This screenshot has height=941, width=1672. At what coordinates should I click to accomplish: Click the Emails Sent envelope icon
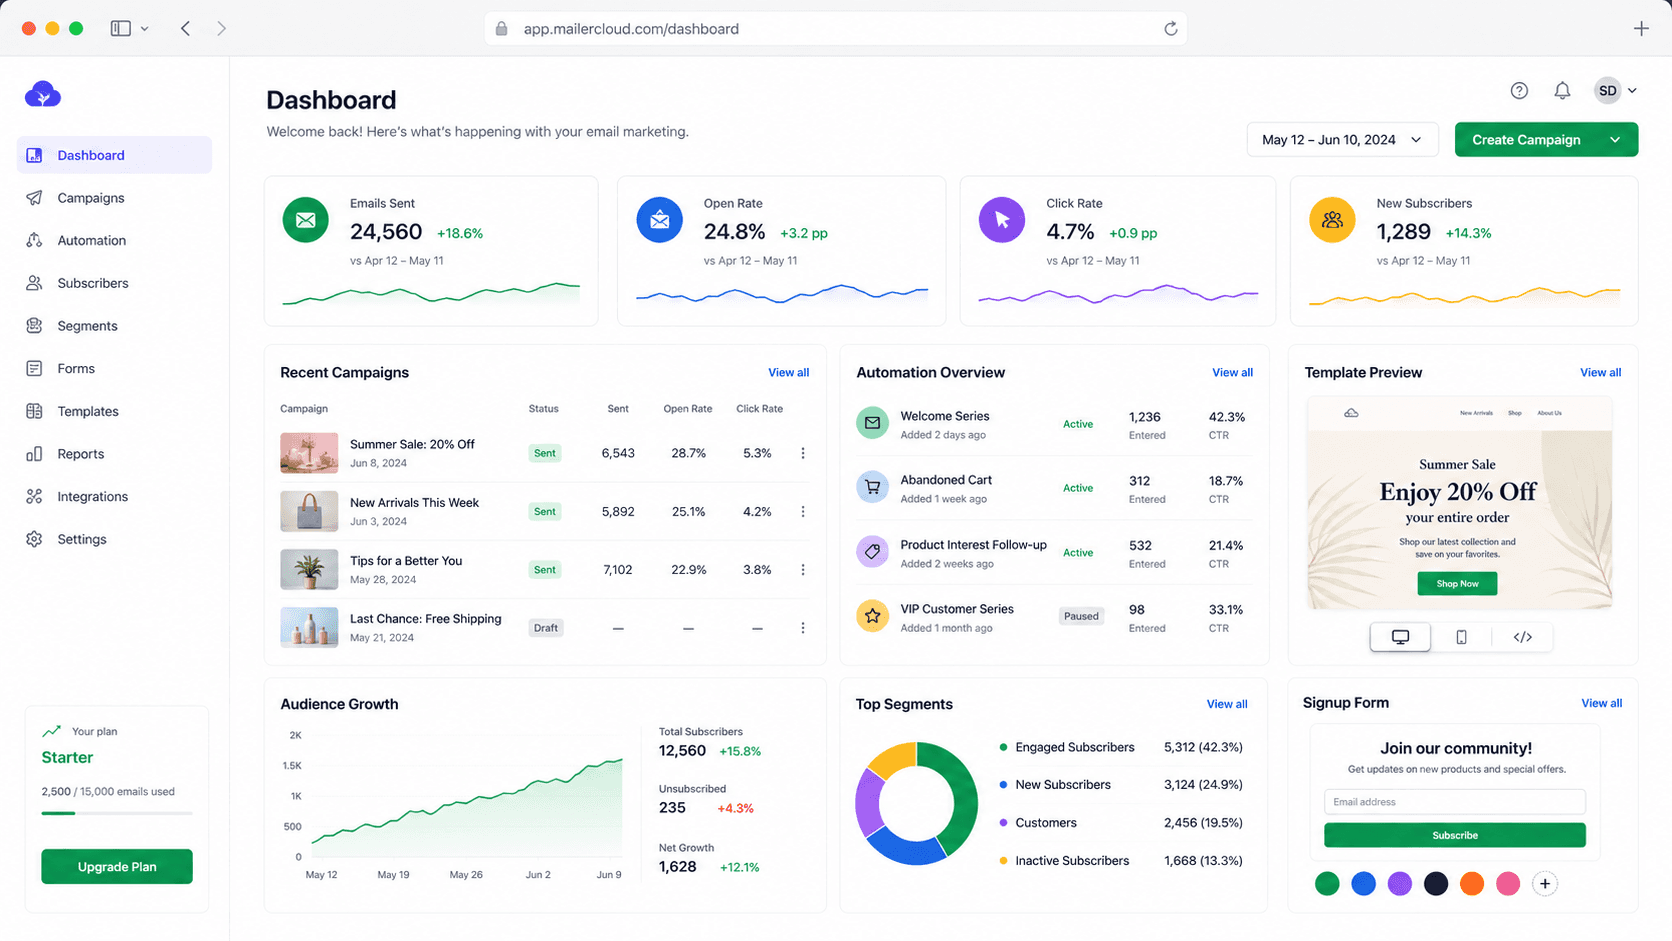tap(306, 220)
